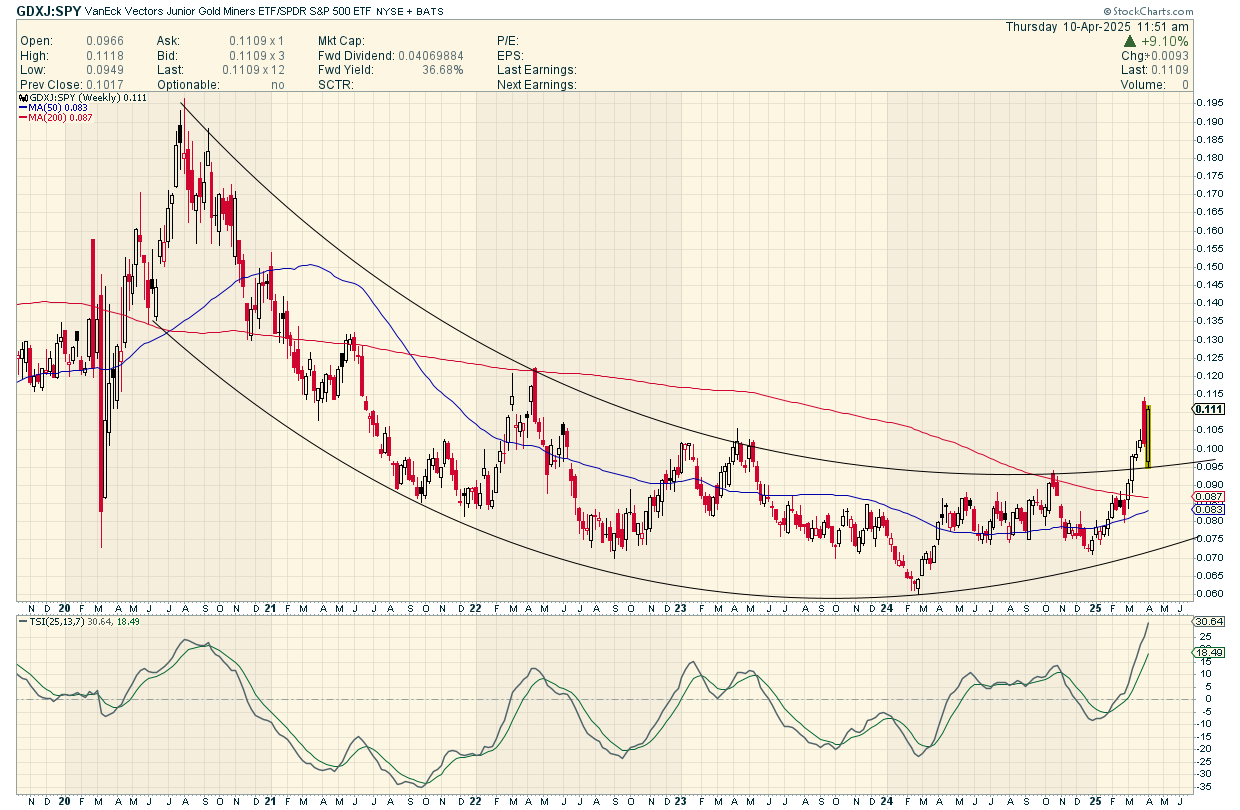Click the Mkt Cap label
Screen dimensions: 1240x810
[x=343, y=41]
